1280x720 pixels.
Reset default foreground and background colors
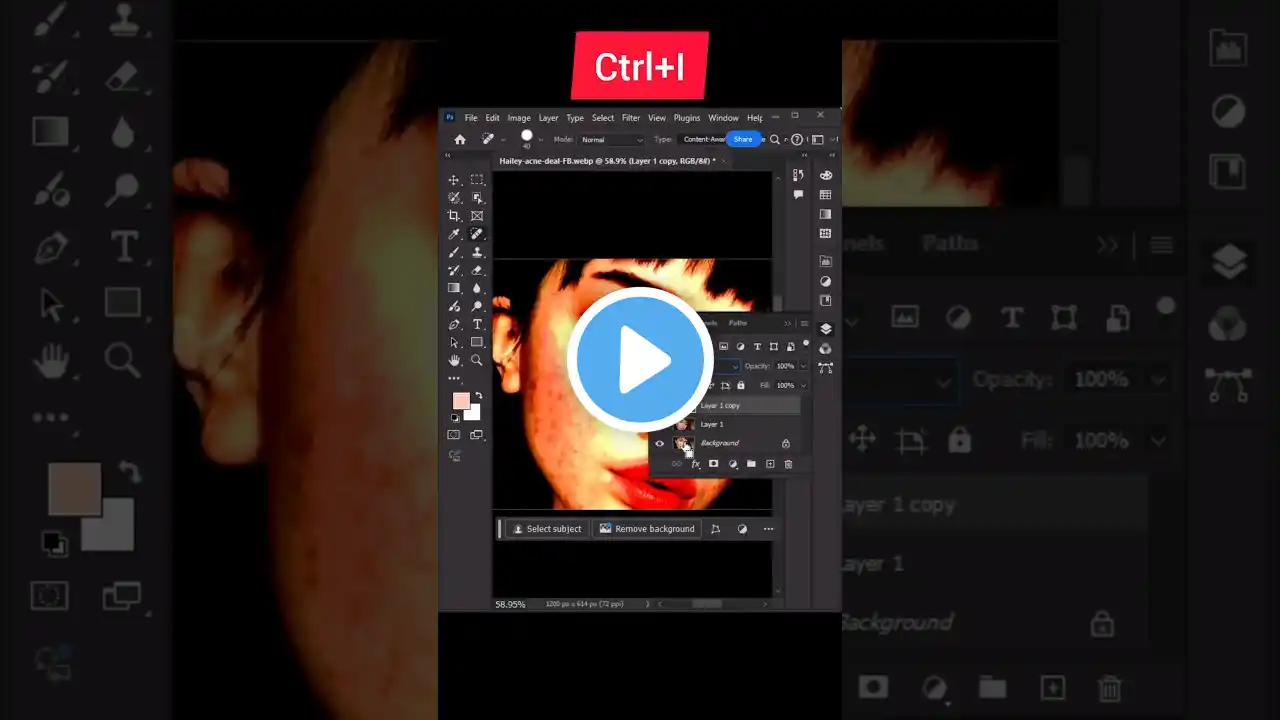[x=456, y=418]
